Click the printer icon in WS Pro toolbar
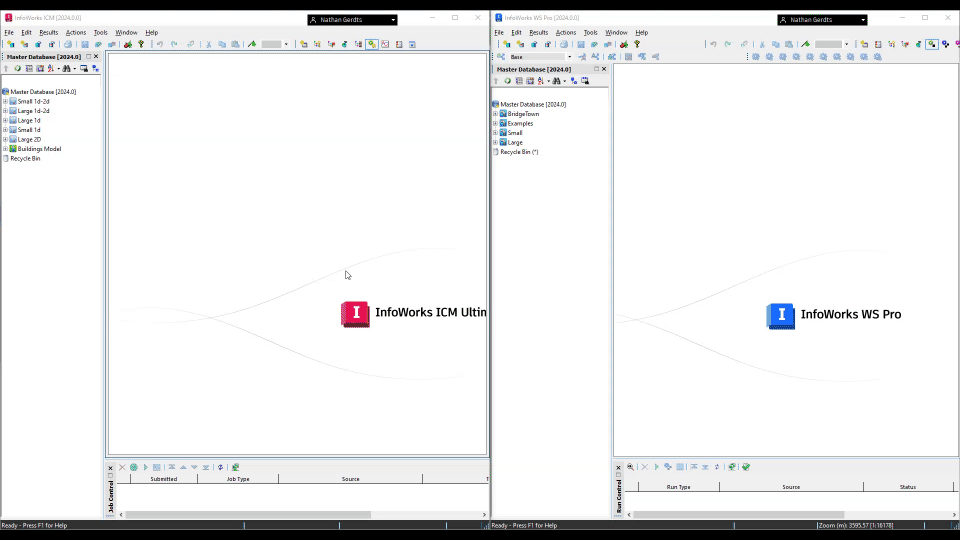The image size is (960, 540). coord(563,44)
